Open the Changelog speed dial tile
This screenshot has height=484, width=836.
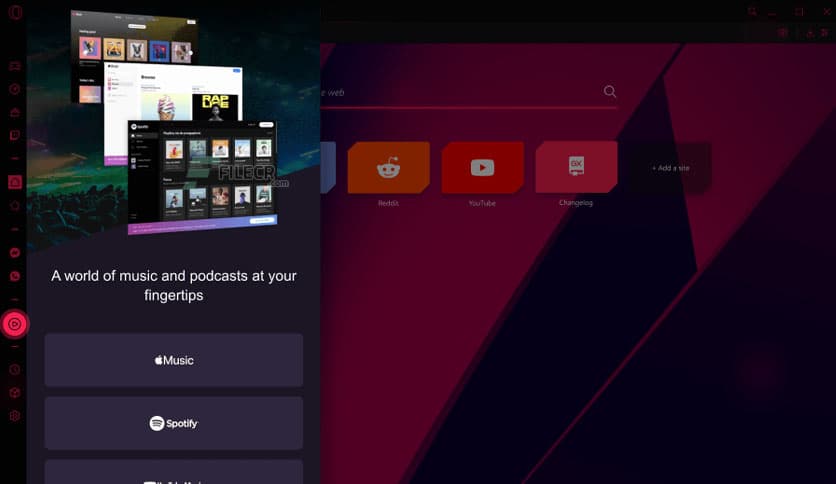coord(576,167)
